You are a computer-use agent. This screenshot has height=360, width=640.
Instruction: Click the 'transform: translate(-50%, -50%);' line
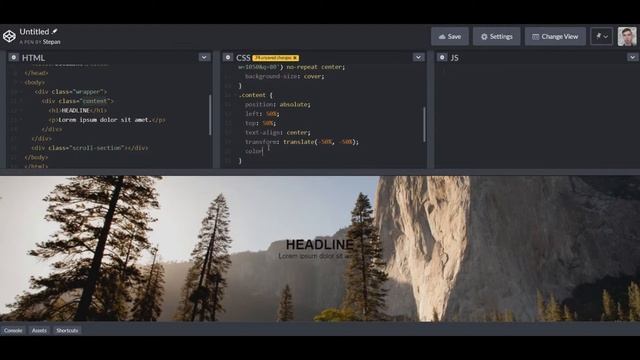pyautogui.click(x=302, y=142)
